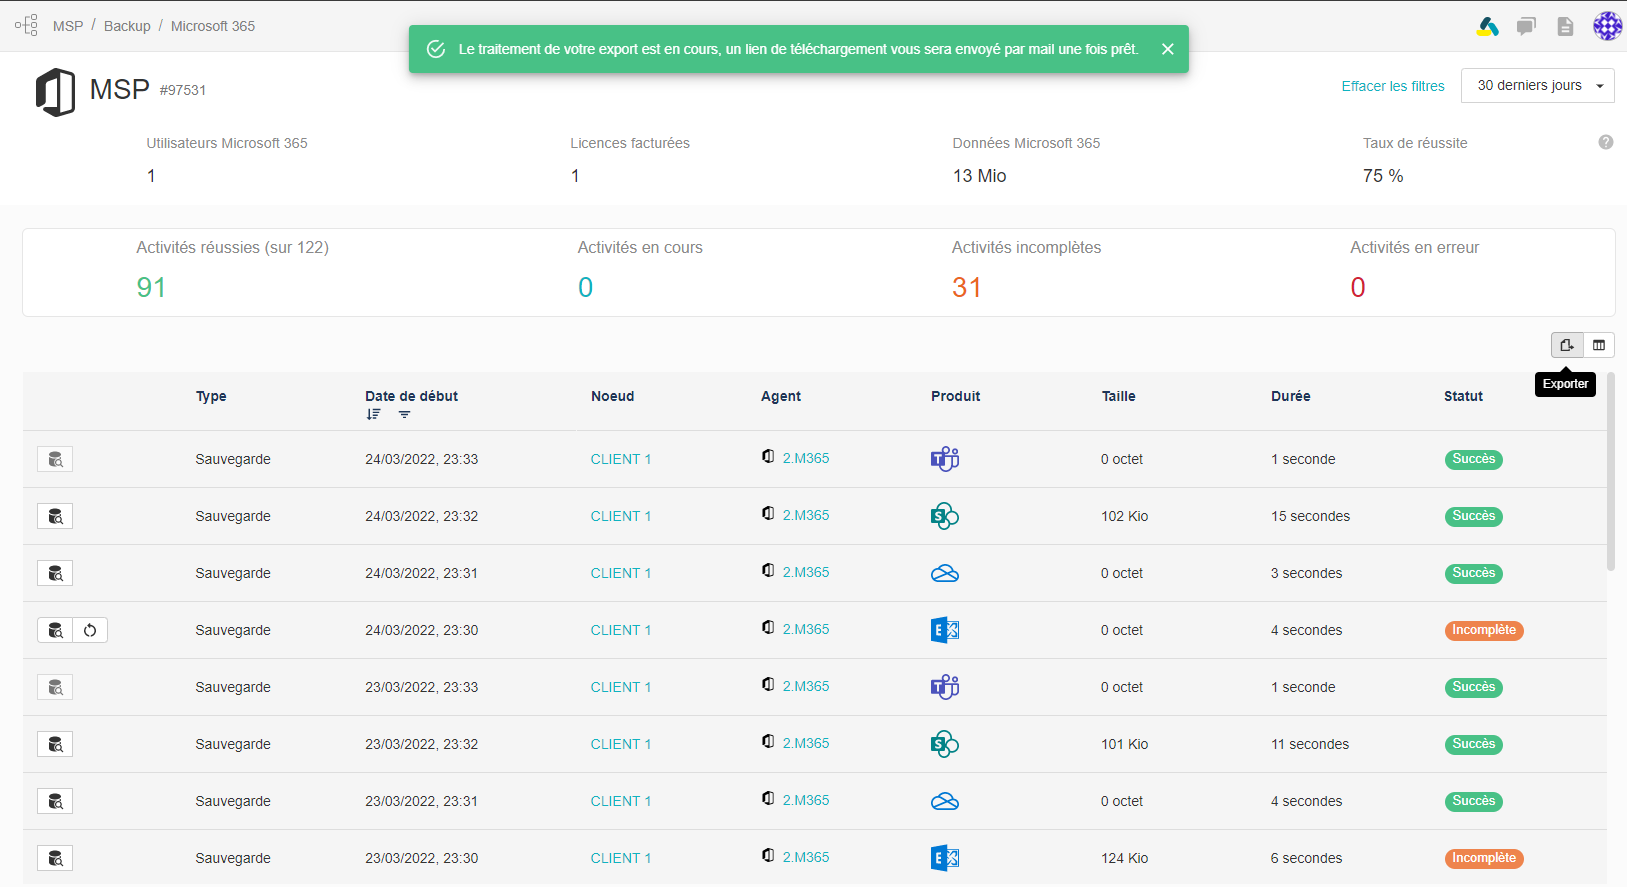Filter by successful activities count 91

[151, 288]
